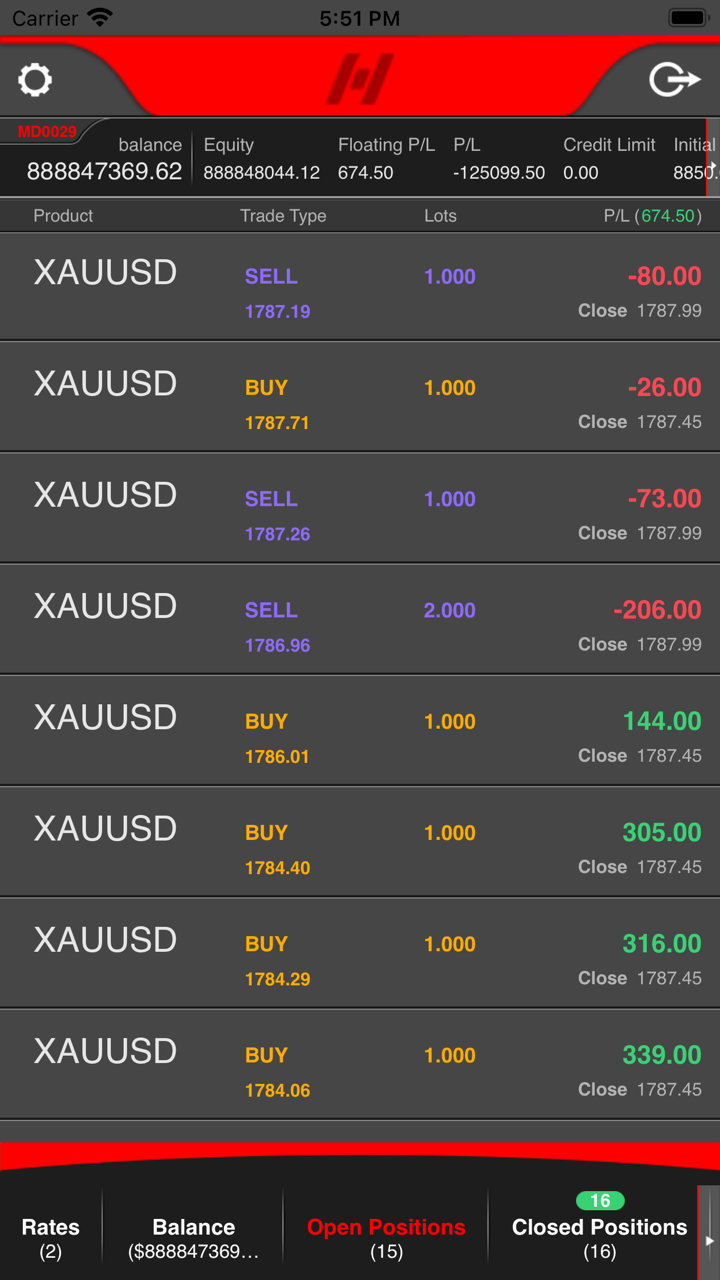Viewport: 720px width, 1280px height.
Task: Tap the red app logo in header
Action: [360, 79]
